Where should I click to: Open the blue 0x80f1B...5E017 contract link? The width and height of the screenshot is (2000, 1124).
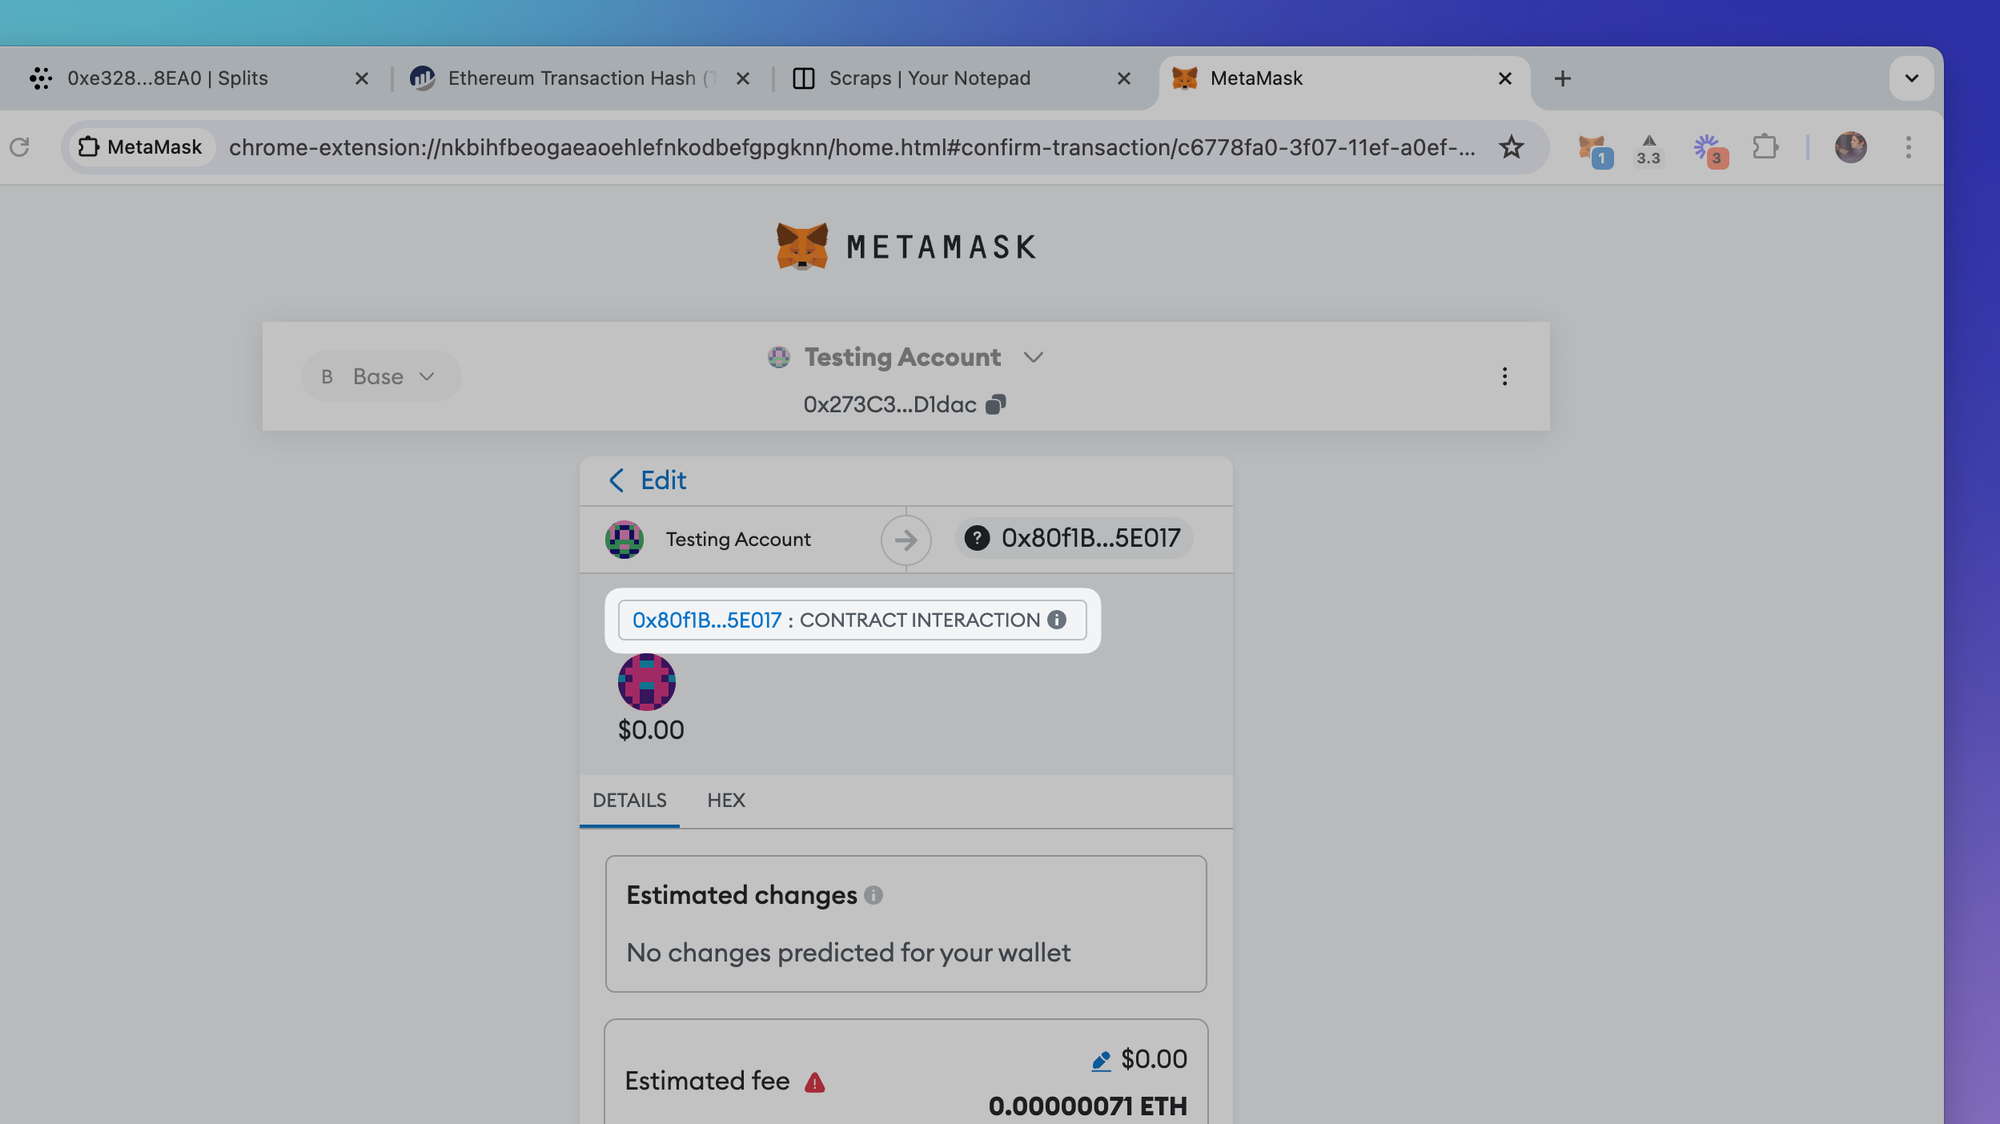click(706, 620)
